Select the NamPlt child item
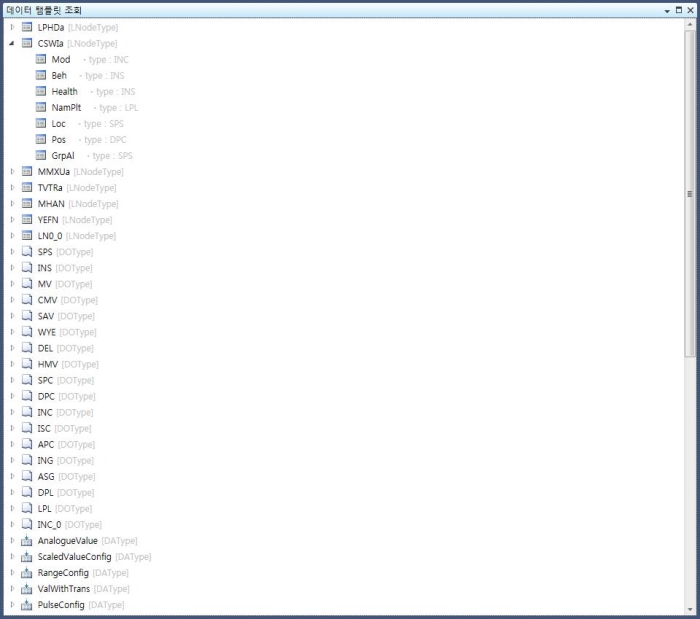The height and width of the screenshot is (619, 700). click(66, 107)
